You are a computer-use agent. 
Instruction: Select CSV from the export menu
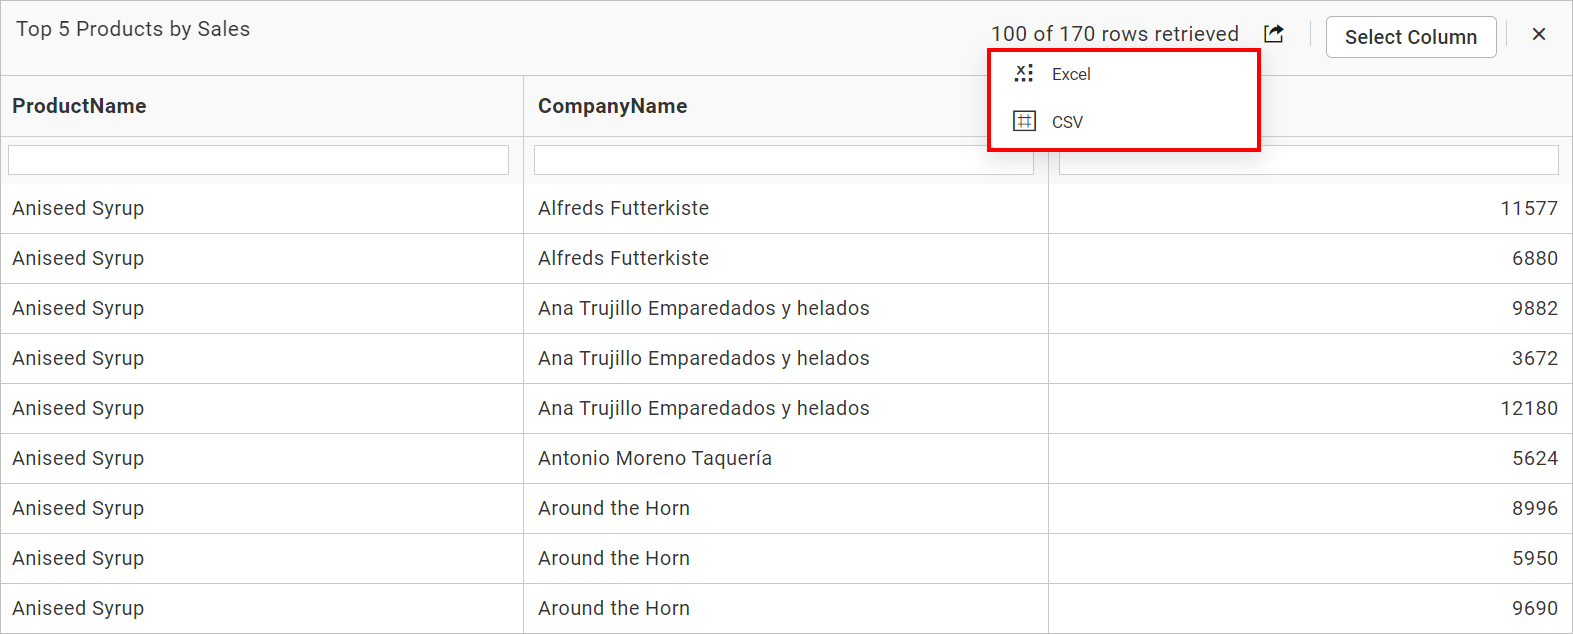1067,121
